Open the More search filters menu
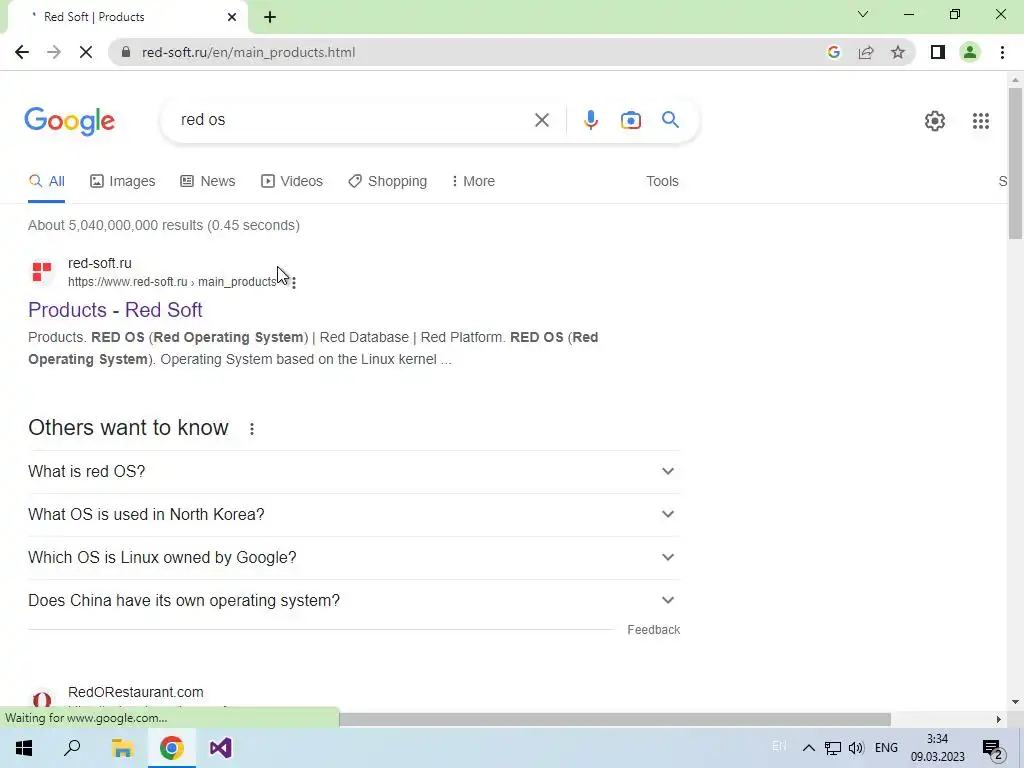1024x768 pixels. click(x=473, y=182)
